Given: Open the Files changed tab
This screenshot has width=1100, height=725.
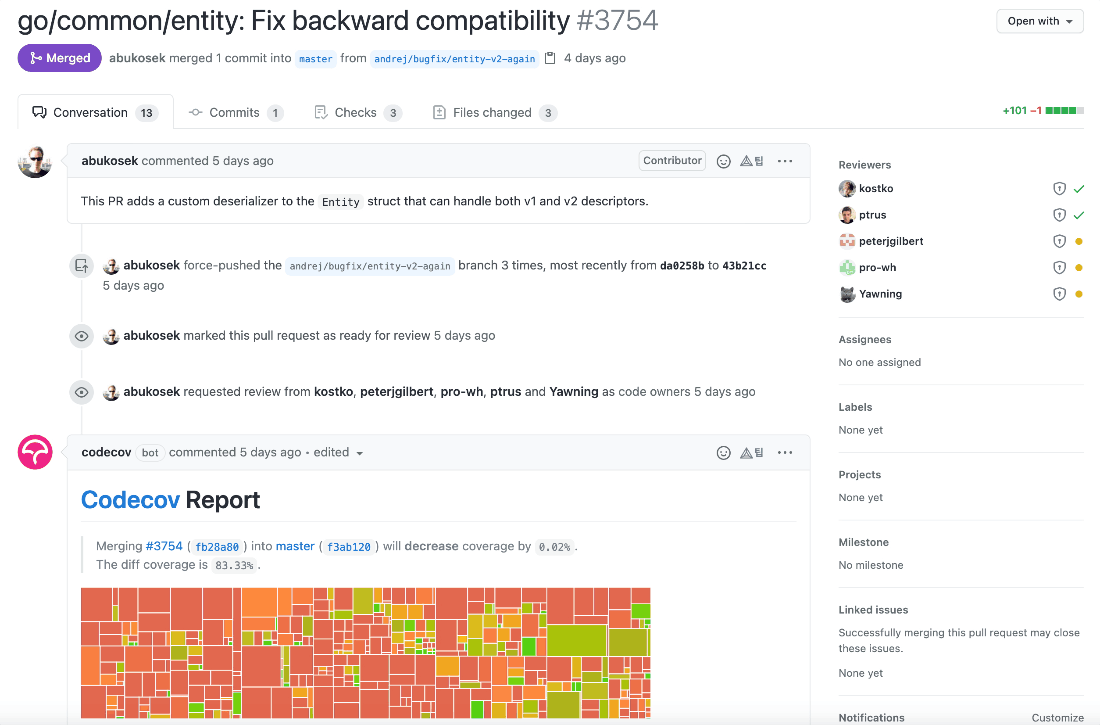Looking at the screenshot, I should click(495, 112).
